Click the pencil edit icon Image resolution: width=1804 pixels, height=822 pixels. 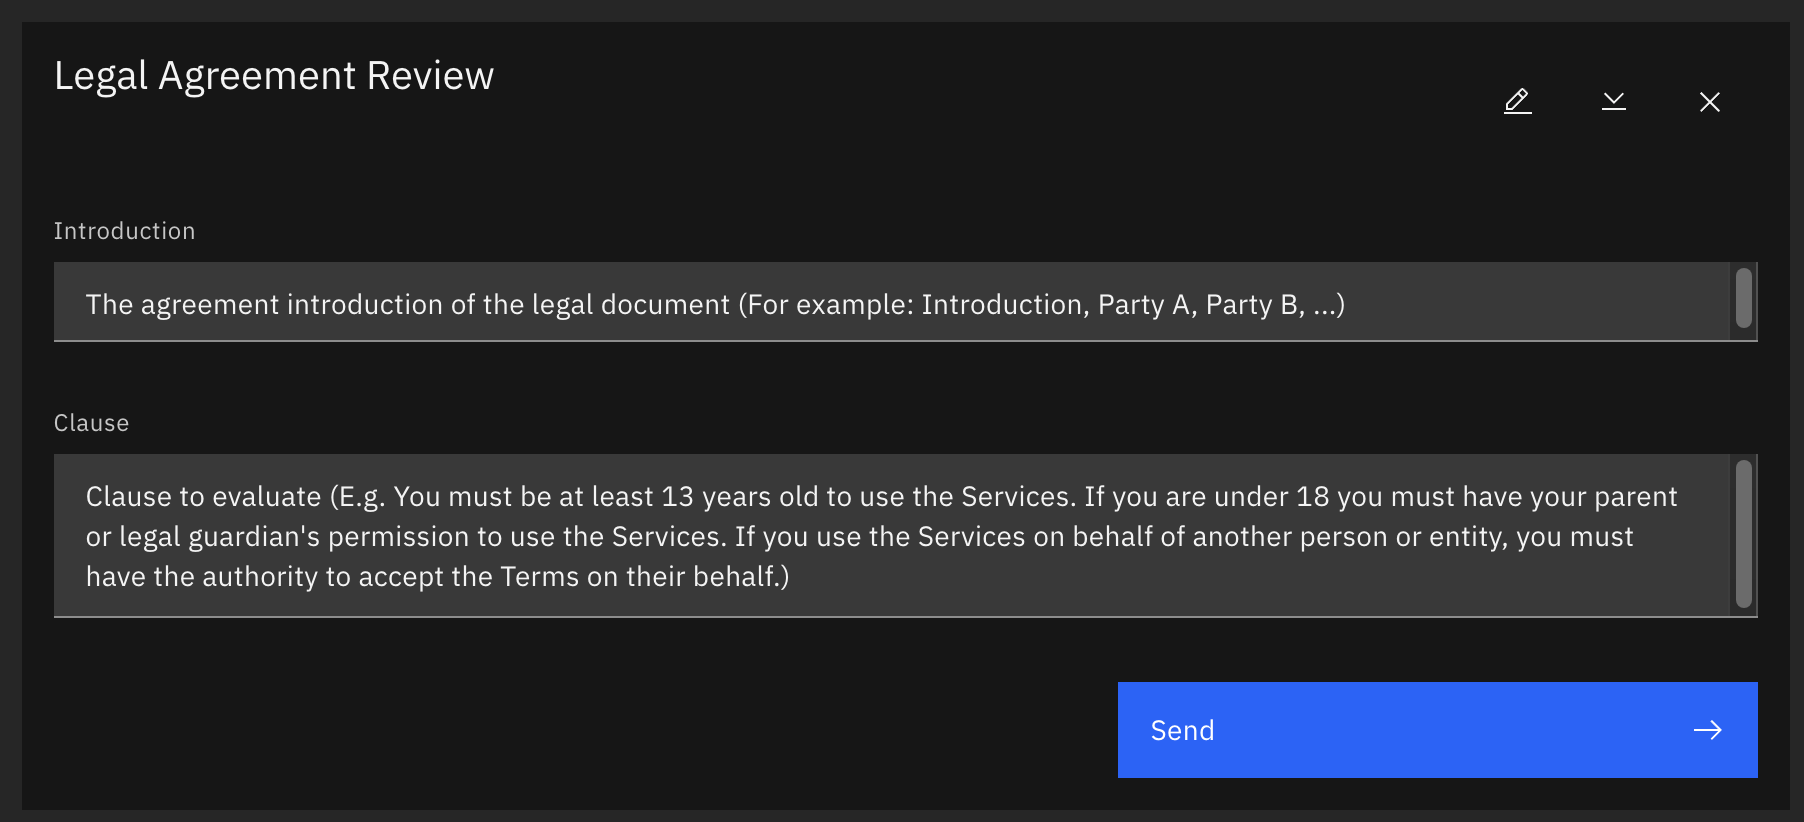[1517, 101]
